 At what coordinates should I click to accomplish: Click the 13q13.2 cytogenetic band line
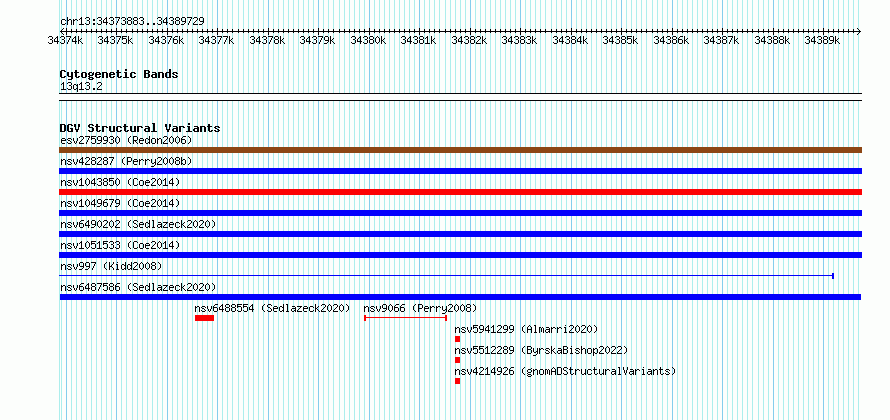pos(460,96)
